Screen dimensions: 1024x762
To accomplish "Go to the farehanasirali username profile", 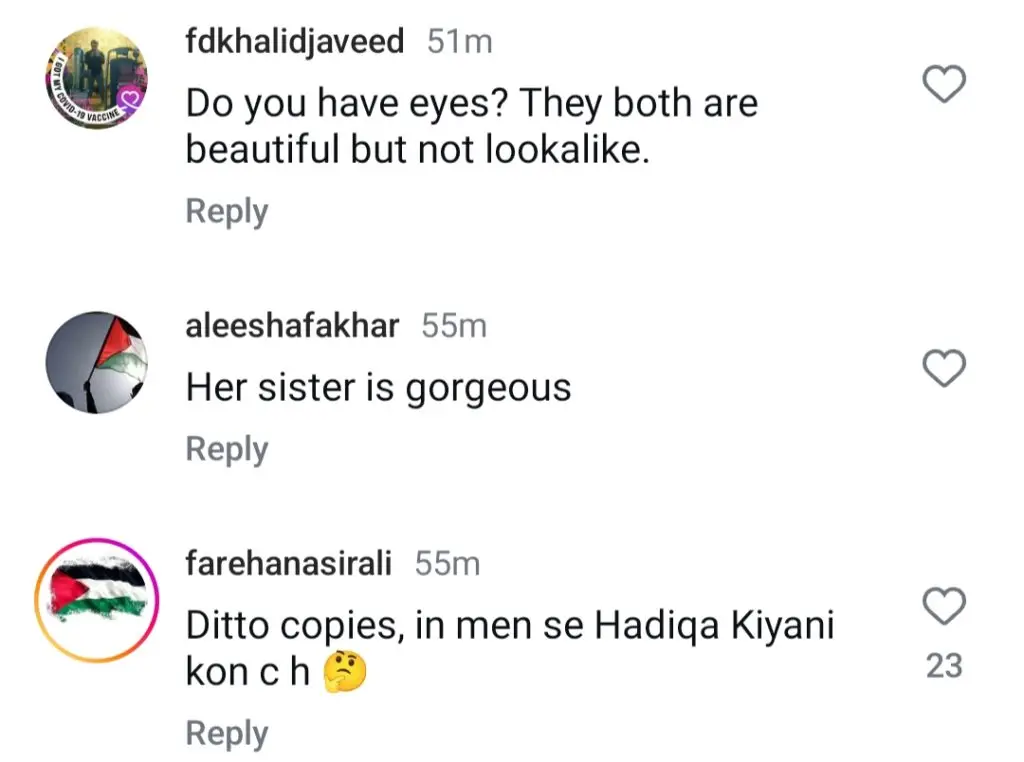I will point(289,563).
